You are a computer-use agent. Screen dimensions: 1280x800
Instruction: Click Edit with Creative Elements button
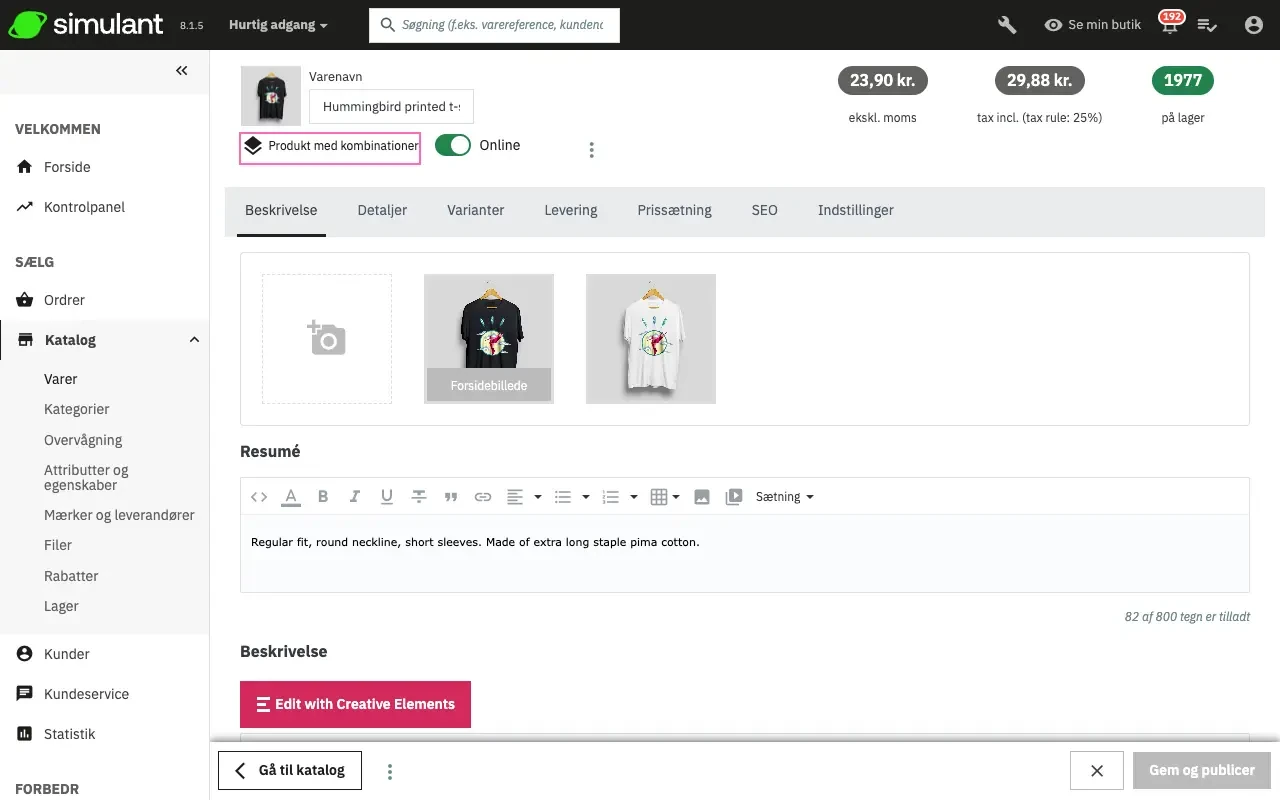click(x=355, y=704)
